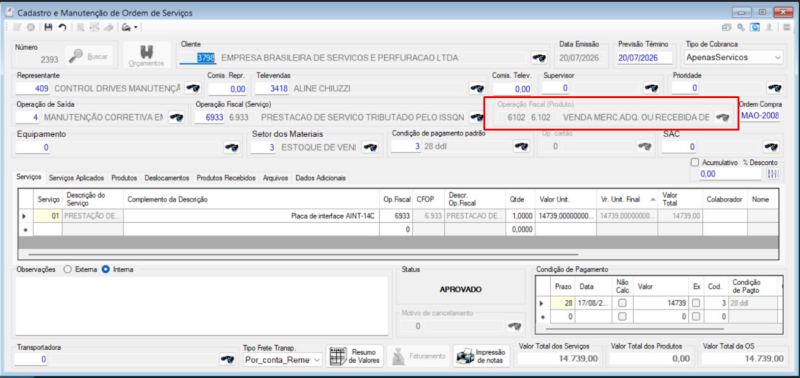Screen dimensions: 800x378
Task: Click the blue refresh window icon at top right
Action: 754,28
